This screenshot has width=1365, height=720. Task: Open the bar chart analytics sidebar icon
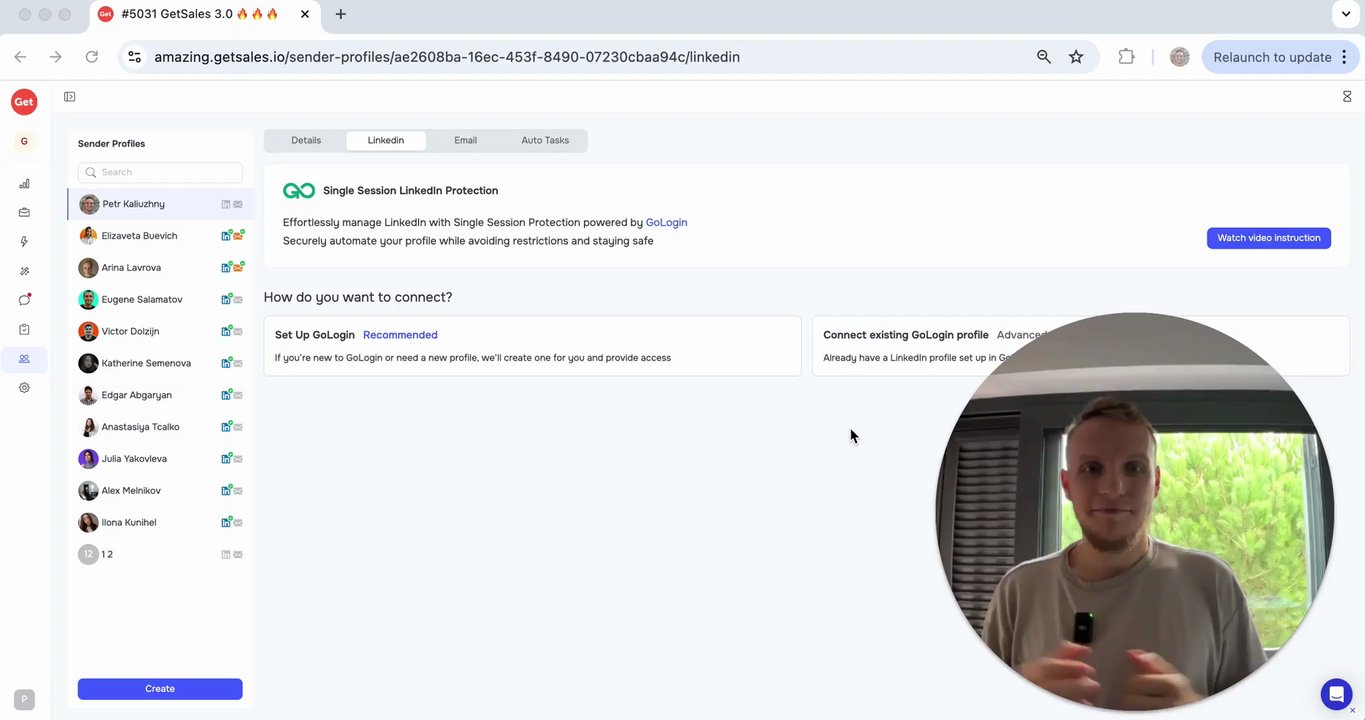[x=24, y=184]
